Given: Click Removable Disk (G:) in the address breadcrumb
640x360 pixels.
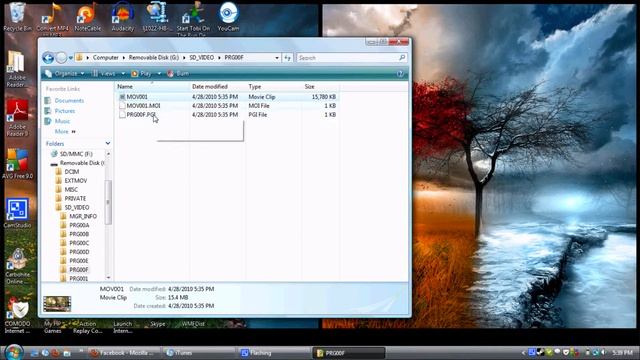Looking at the screenshot, I should [x=154, y=58].
